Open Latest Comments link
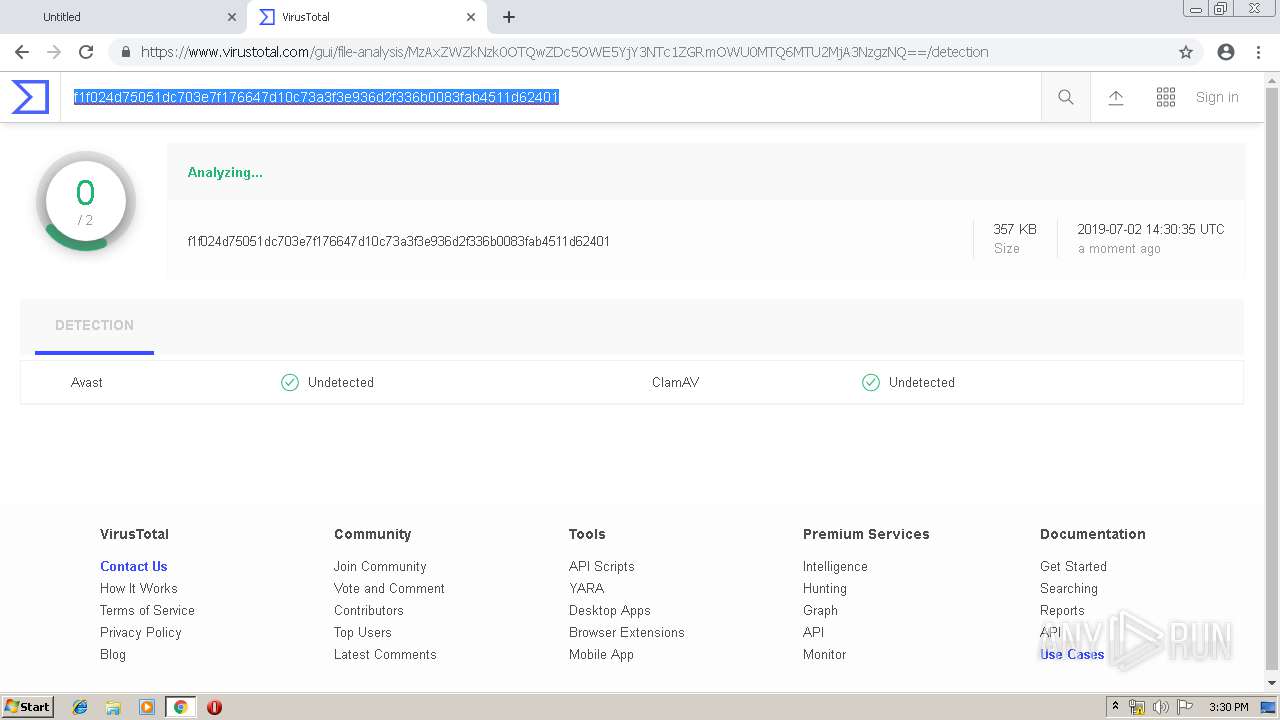 coord(385,654)
